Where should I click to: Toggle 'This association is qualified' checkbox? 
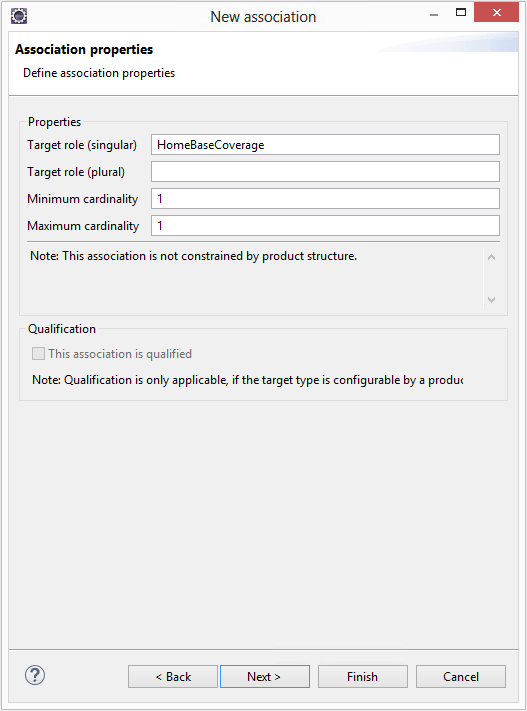pos(39,354)
